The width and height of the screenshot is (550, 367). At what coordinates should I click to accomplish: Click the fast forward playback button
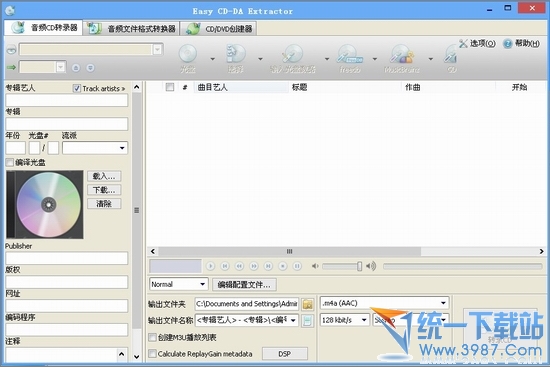tap(254, 266)
